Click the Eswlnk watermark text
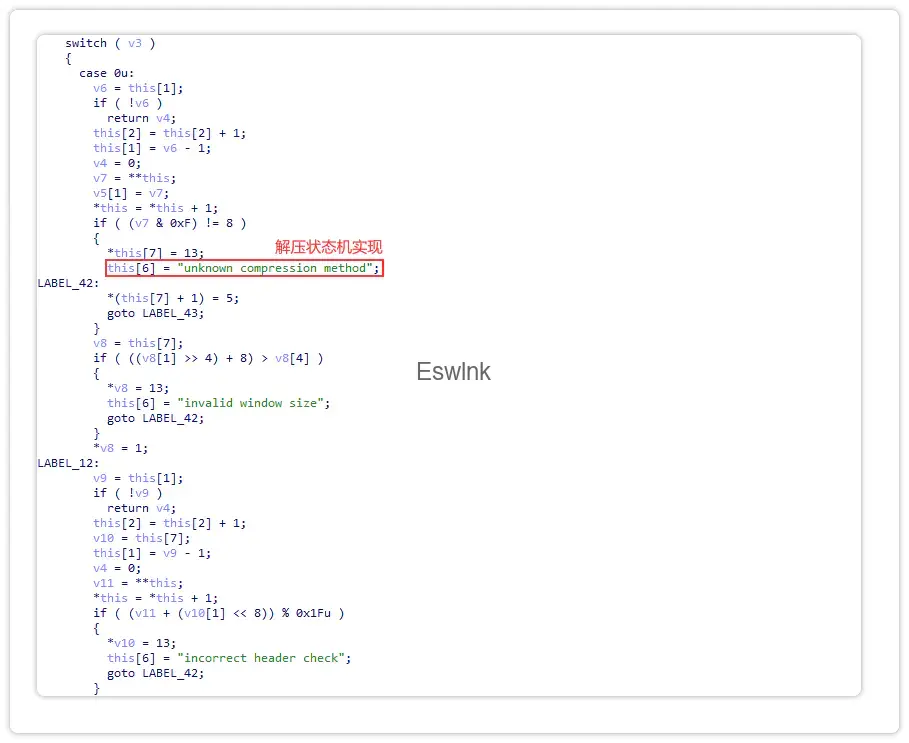Screen dimensions: 909x743 click(x=453, y=372)
